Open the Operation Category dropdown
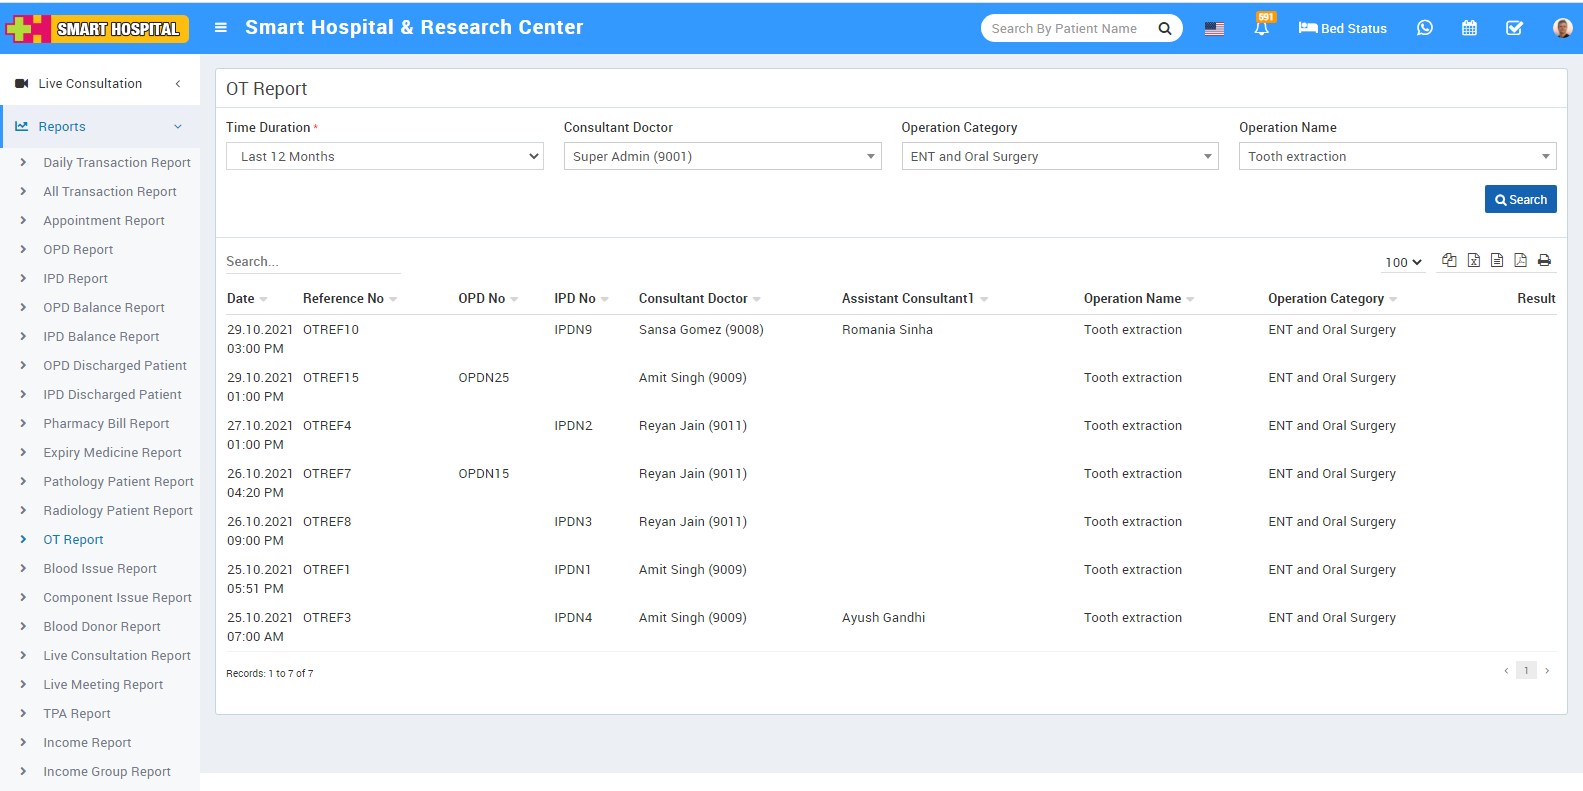Screen dimensions: 1583x791 1059,156
